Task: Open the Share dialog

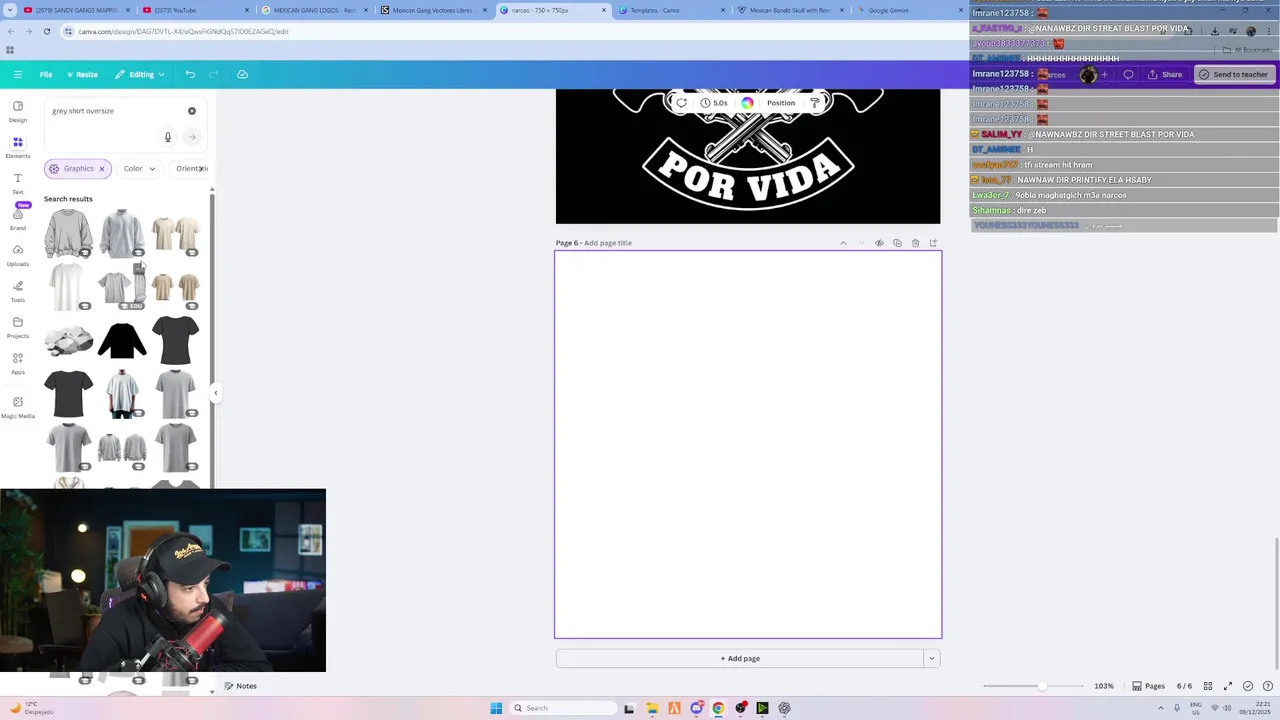Action: (x=1165, y=74)
